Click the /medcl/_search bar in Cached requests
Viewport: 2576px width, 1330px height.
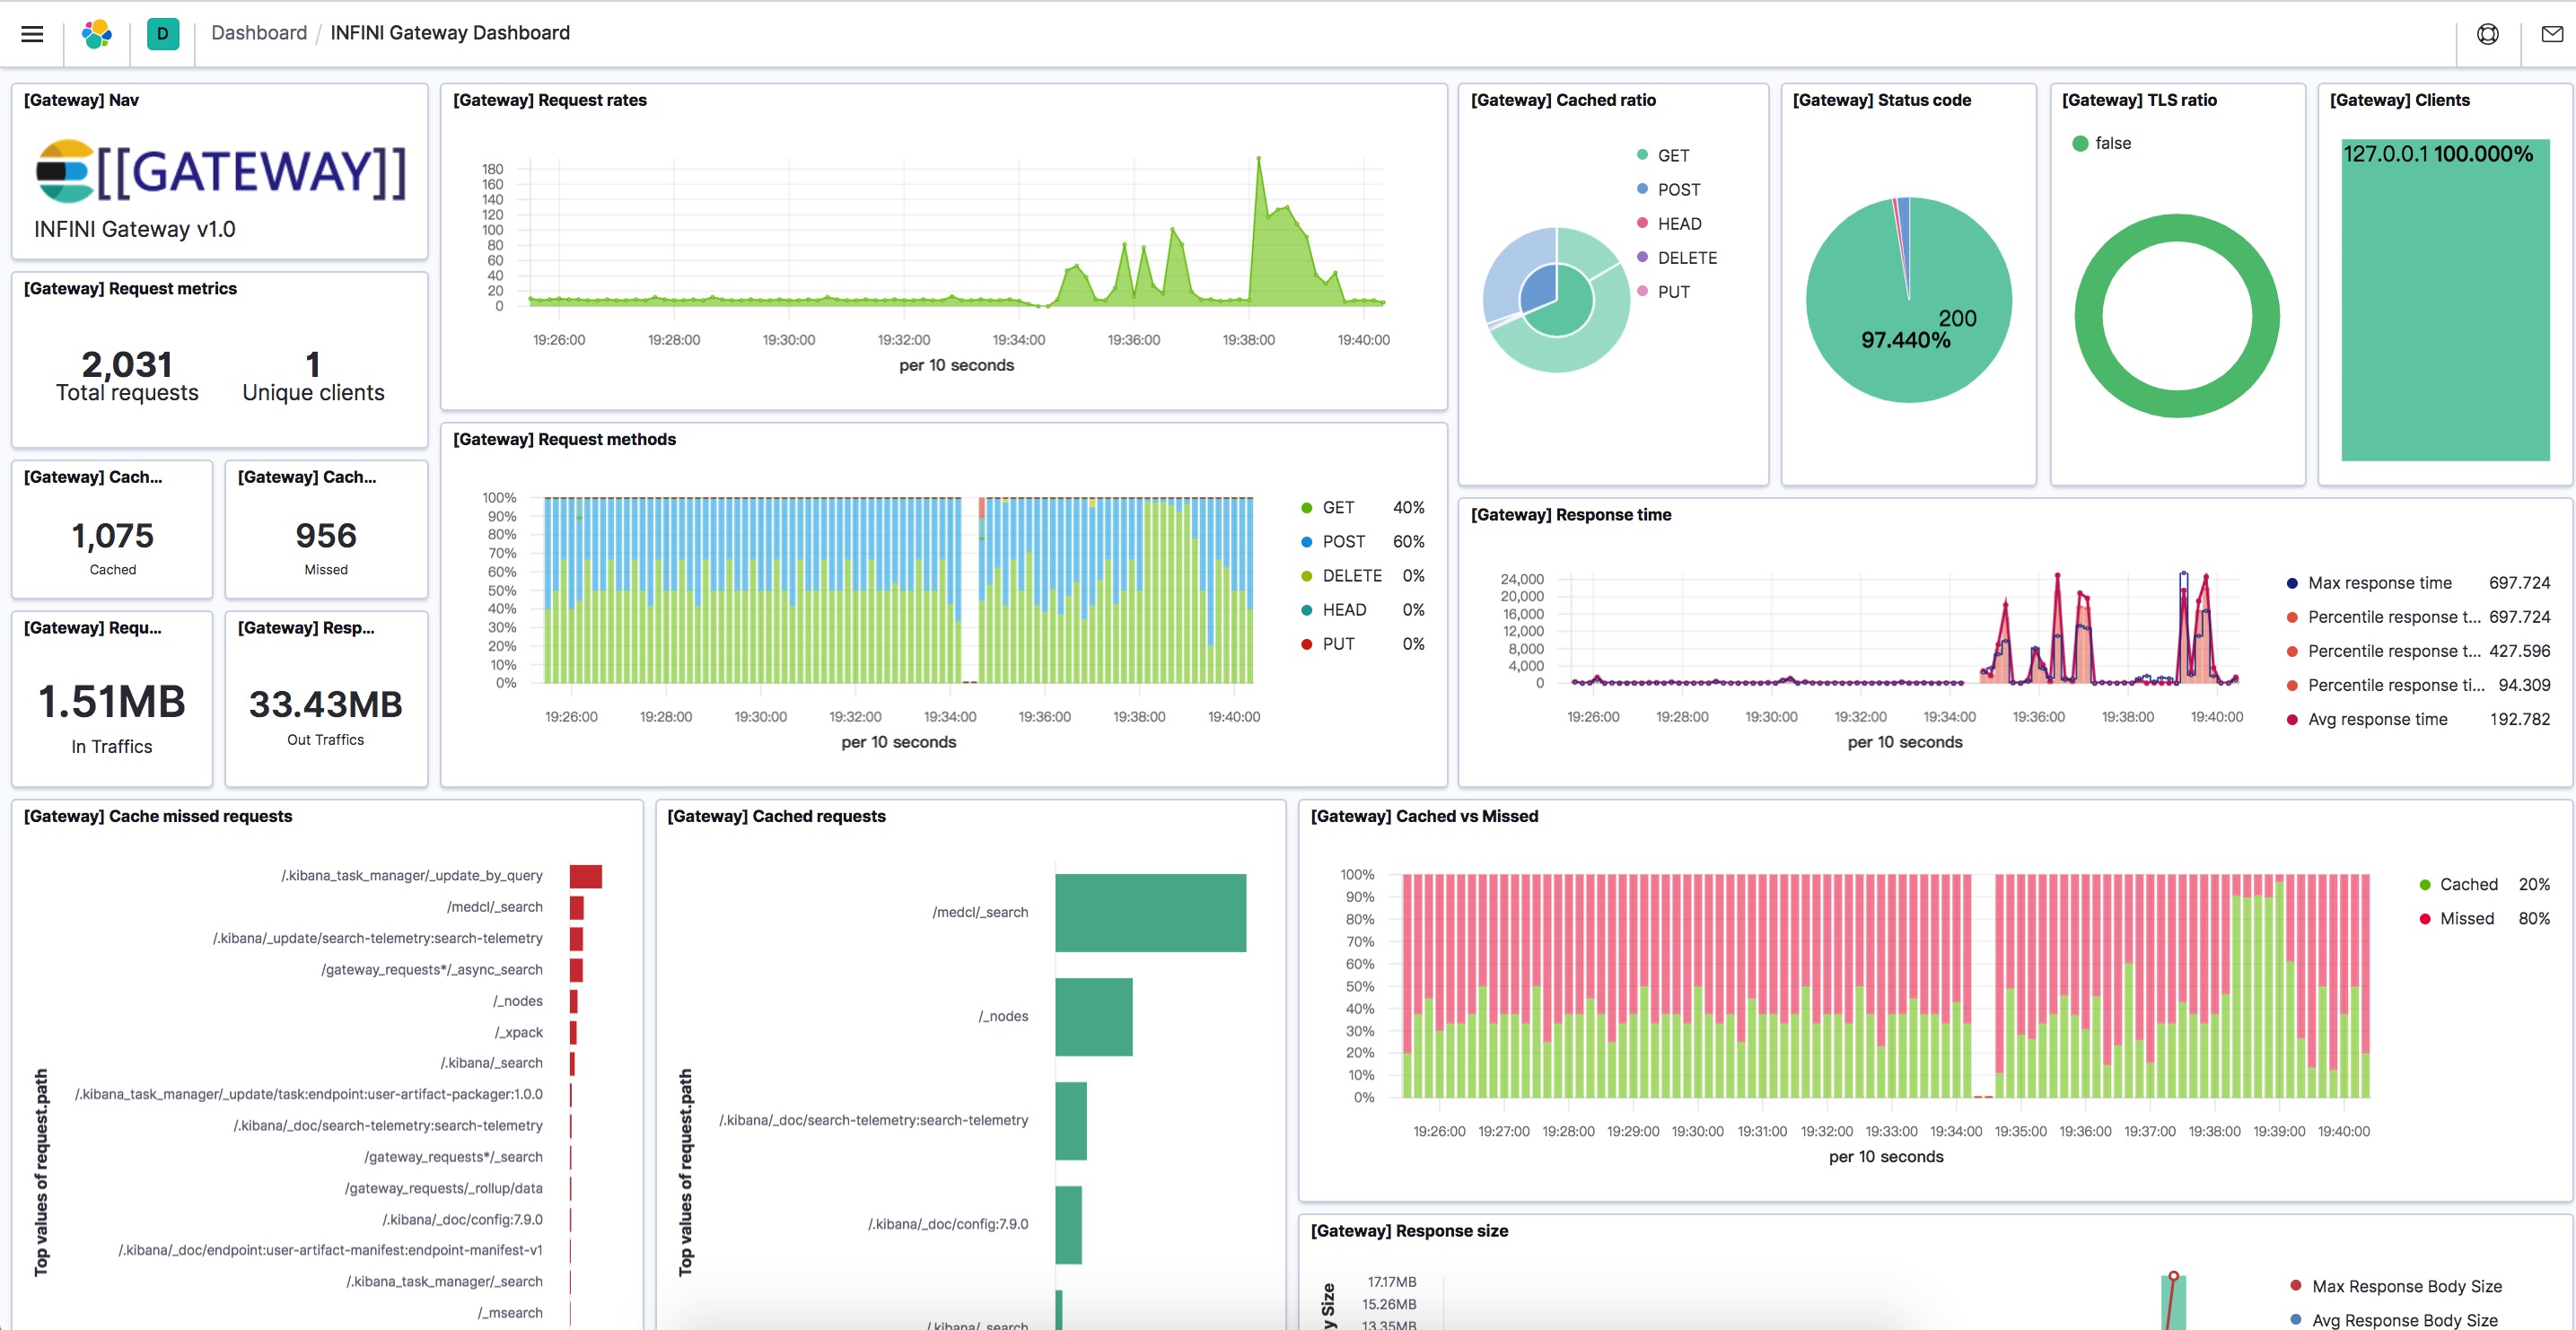coord(1150,913)
